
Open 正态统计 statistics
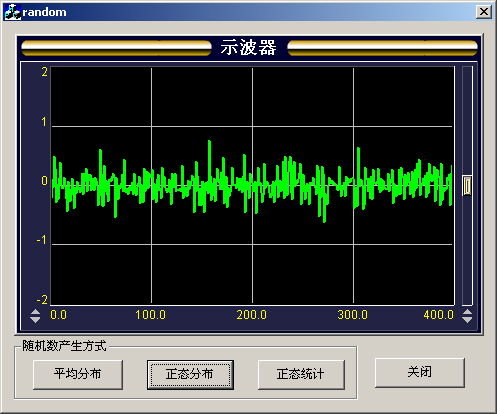pos(301,374)
